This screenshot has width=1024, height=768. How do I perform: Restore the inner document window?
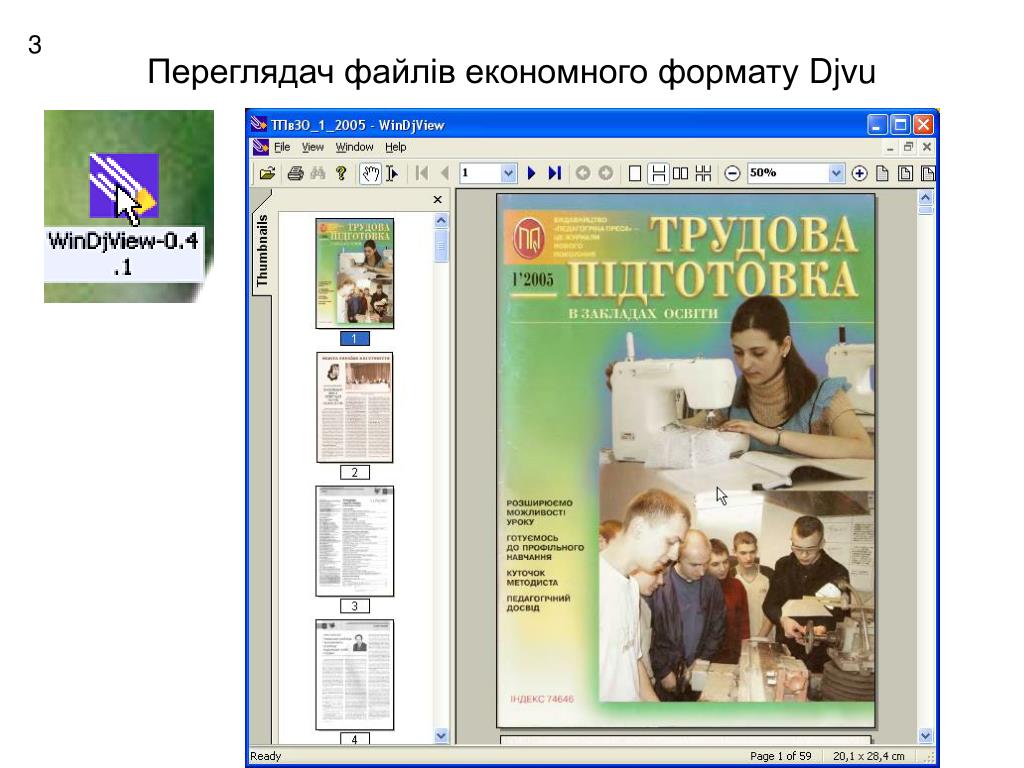[x=908, y=147]
